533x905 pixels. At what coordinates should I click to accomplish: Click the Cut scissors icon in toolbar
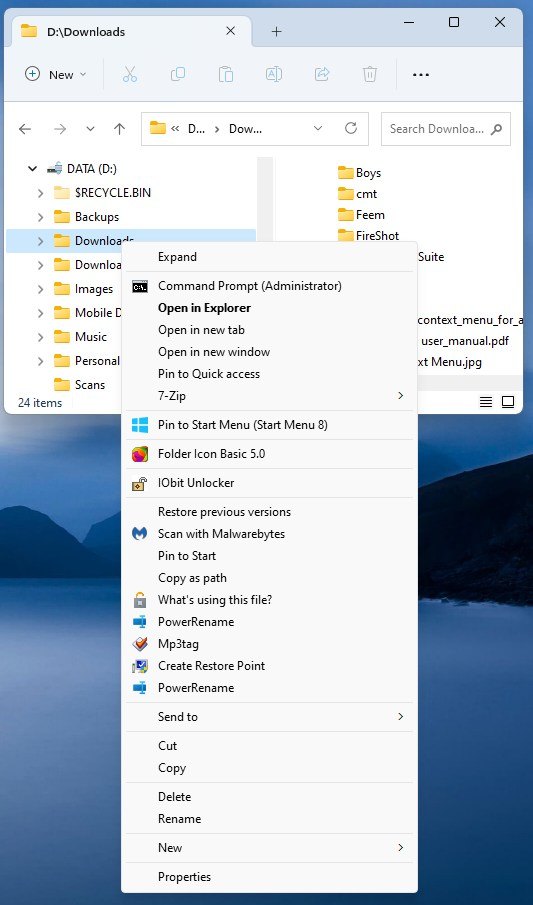coord(130,74)
